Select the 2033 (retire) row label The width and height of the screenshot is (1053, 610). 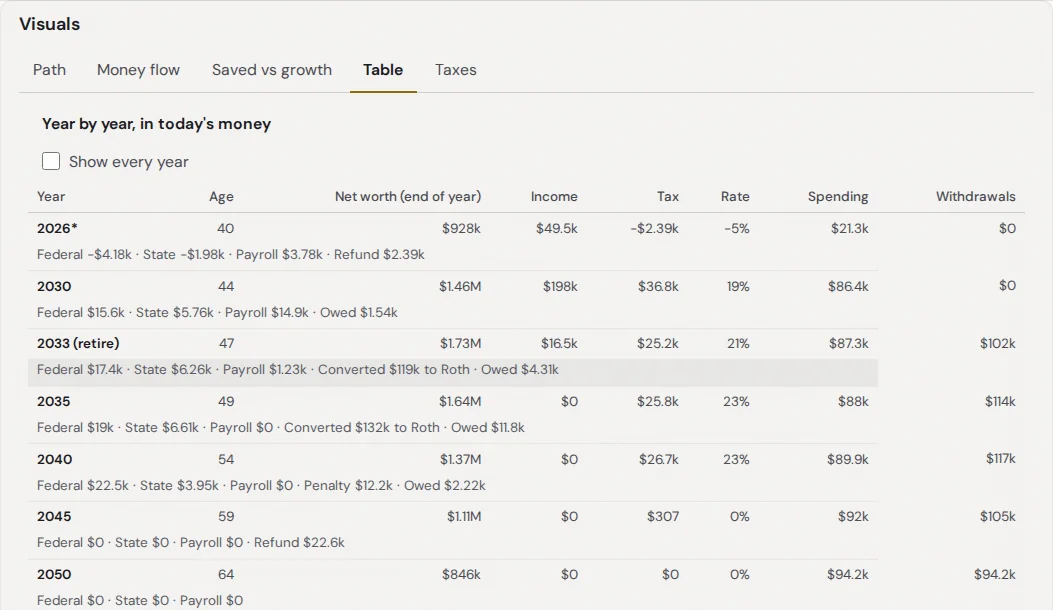pos(78,343)
